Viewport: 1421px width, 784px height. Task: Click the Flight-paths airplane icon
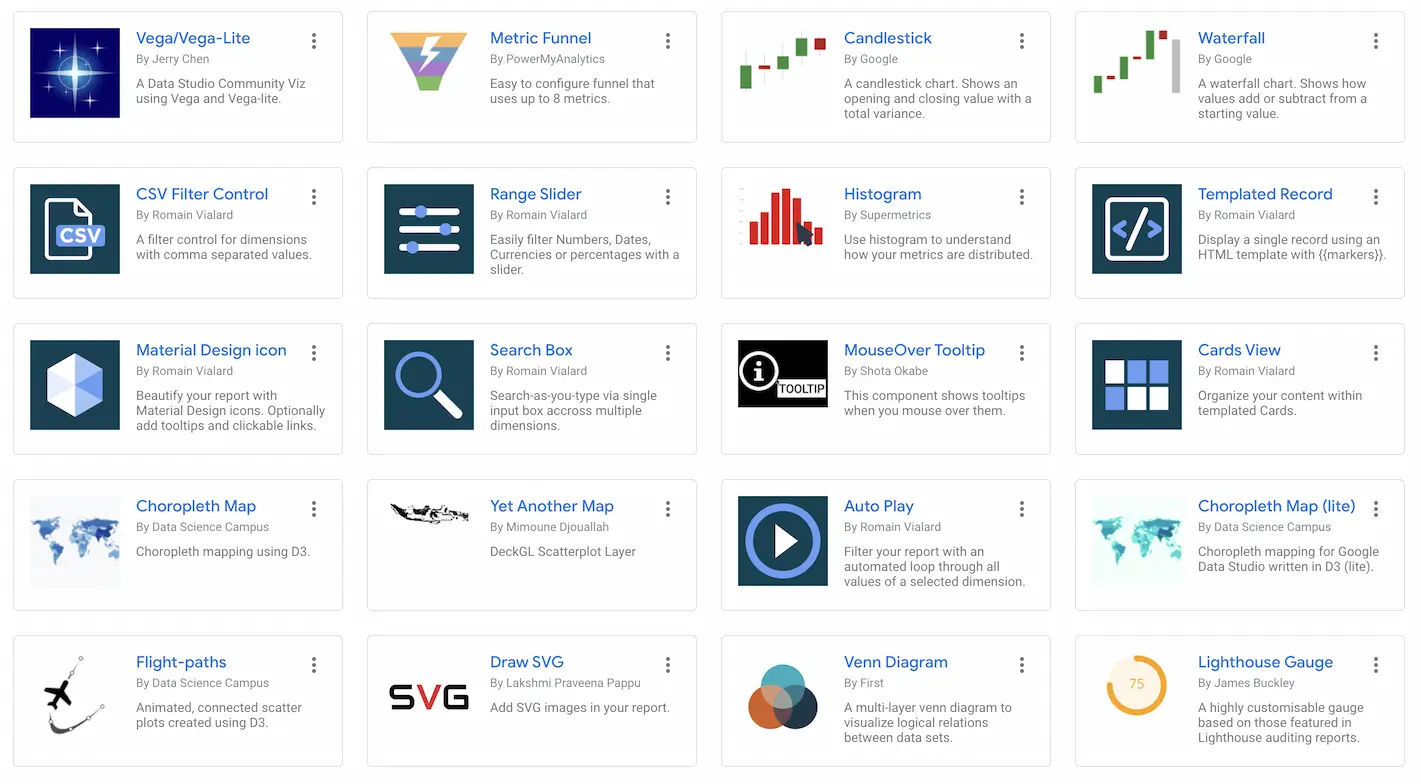click(x=75, y=696)
